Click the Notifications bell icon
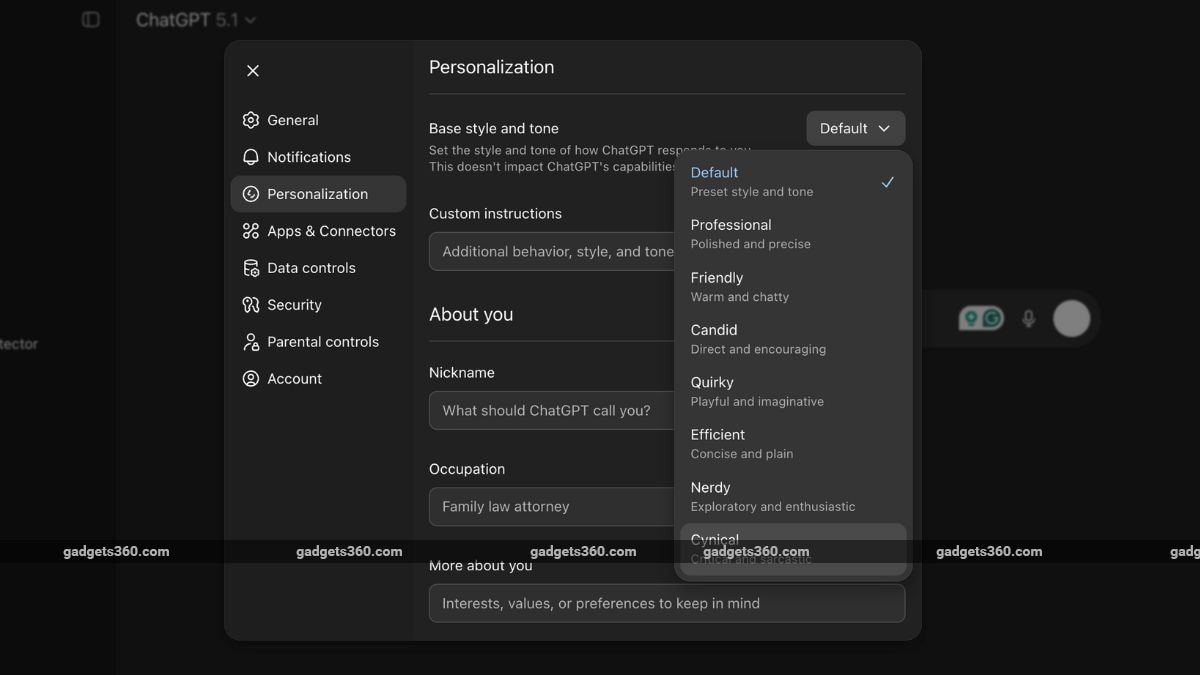Screen dimensions: 1200x675 [x=251, y=157]
